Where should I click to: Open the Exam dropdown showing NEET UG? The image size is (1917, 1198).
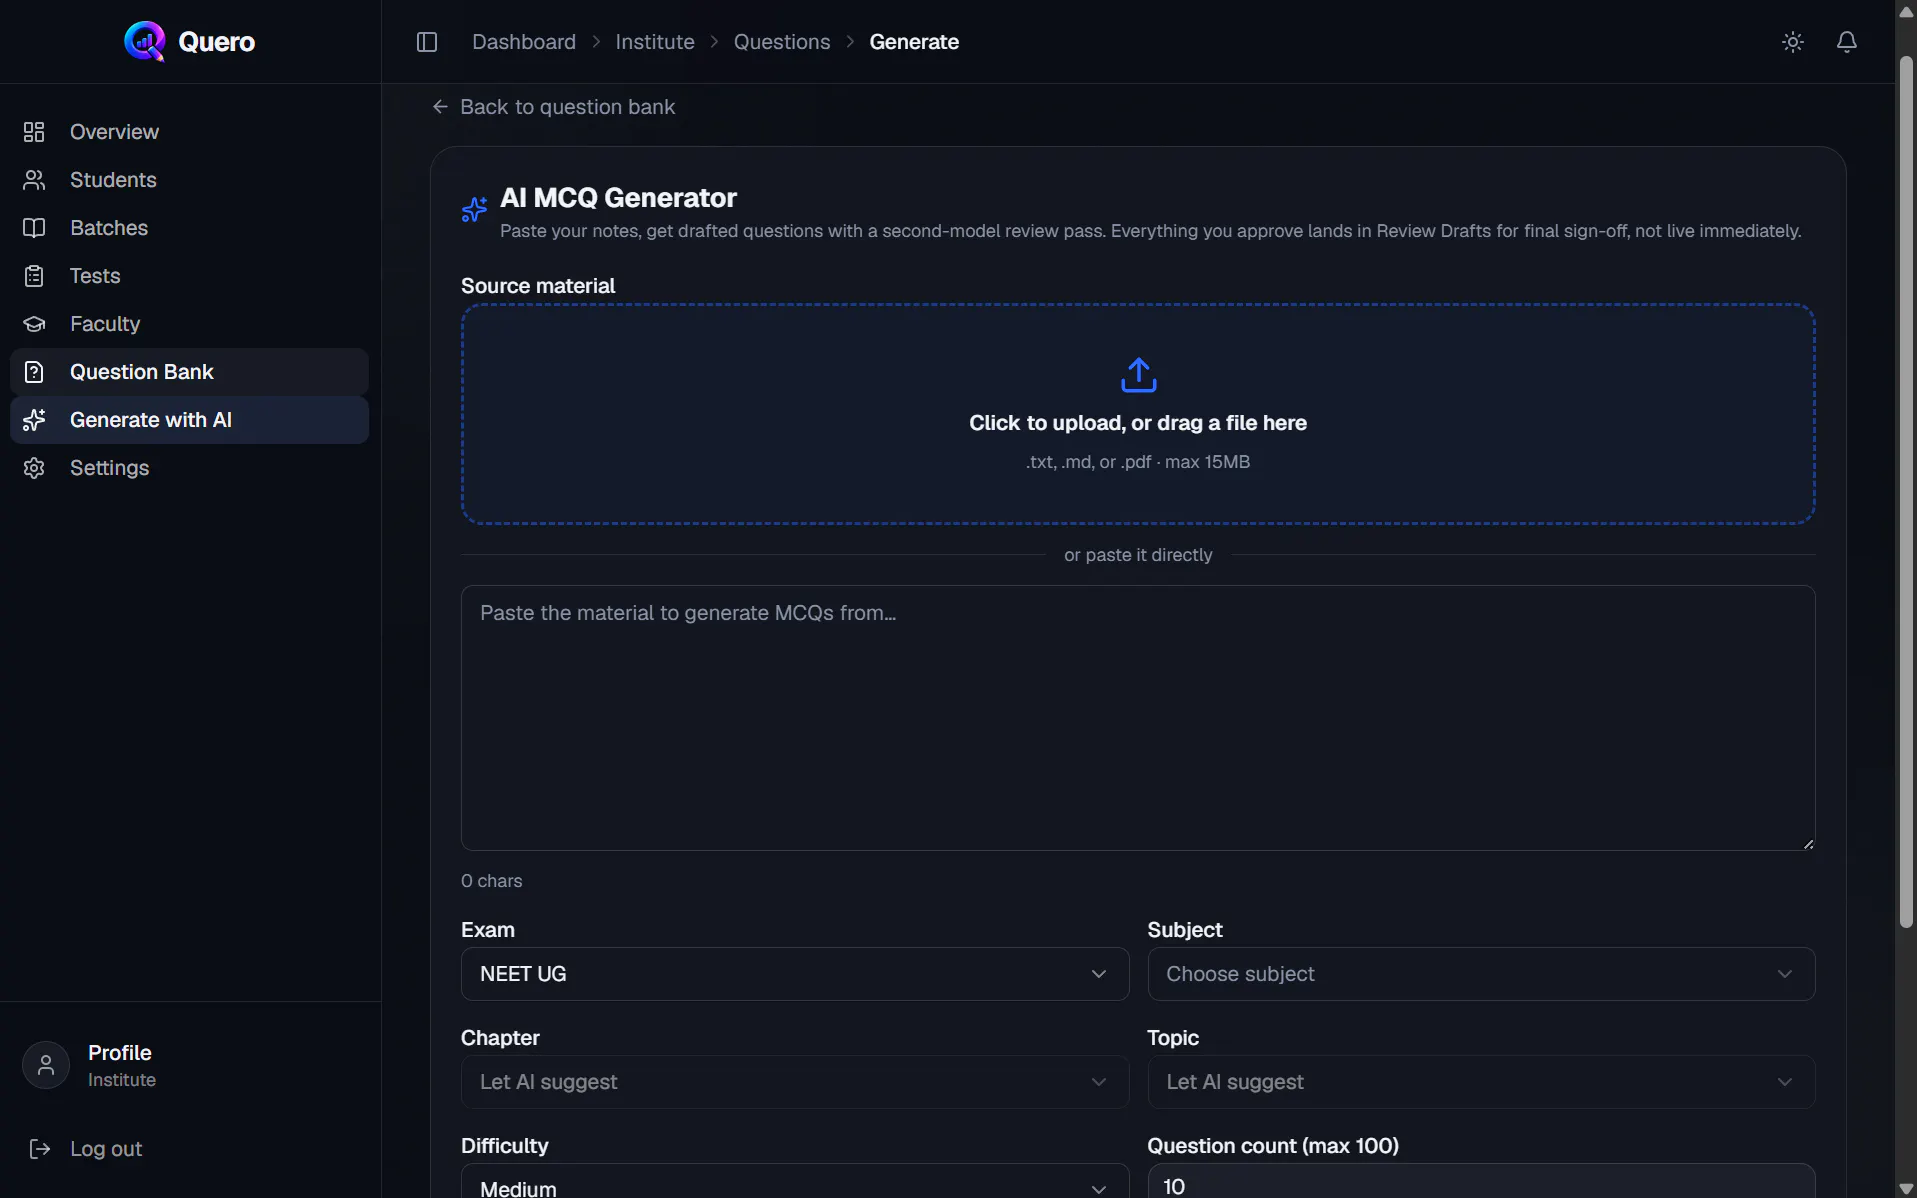794,974
